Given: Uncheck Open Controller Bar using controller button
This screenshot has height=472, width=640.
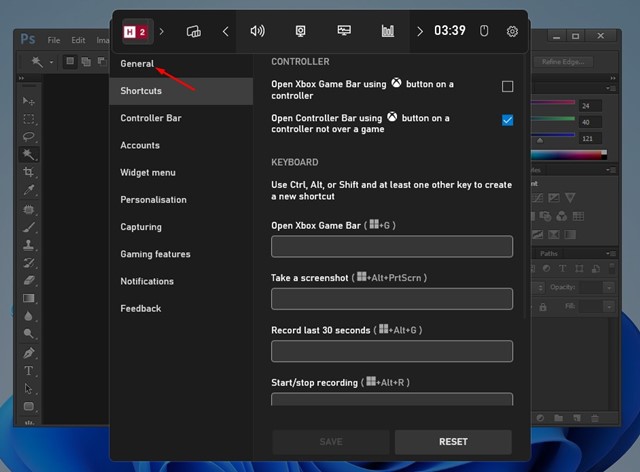Looking at the screenshot, I should pos(507,120).
